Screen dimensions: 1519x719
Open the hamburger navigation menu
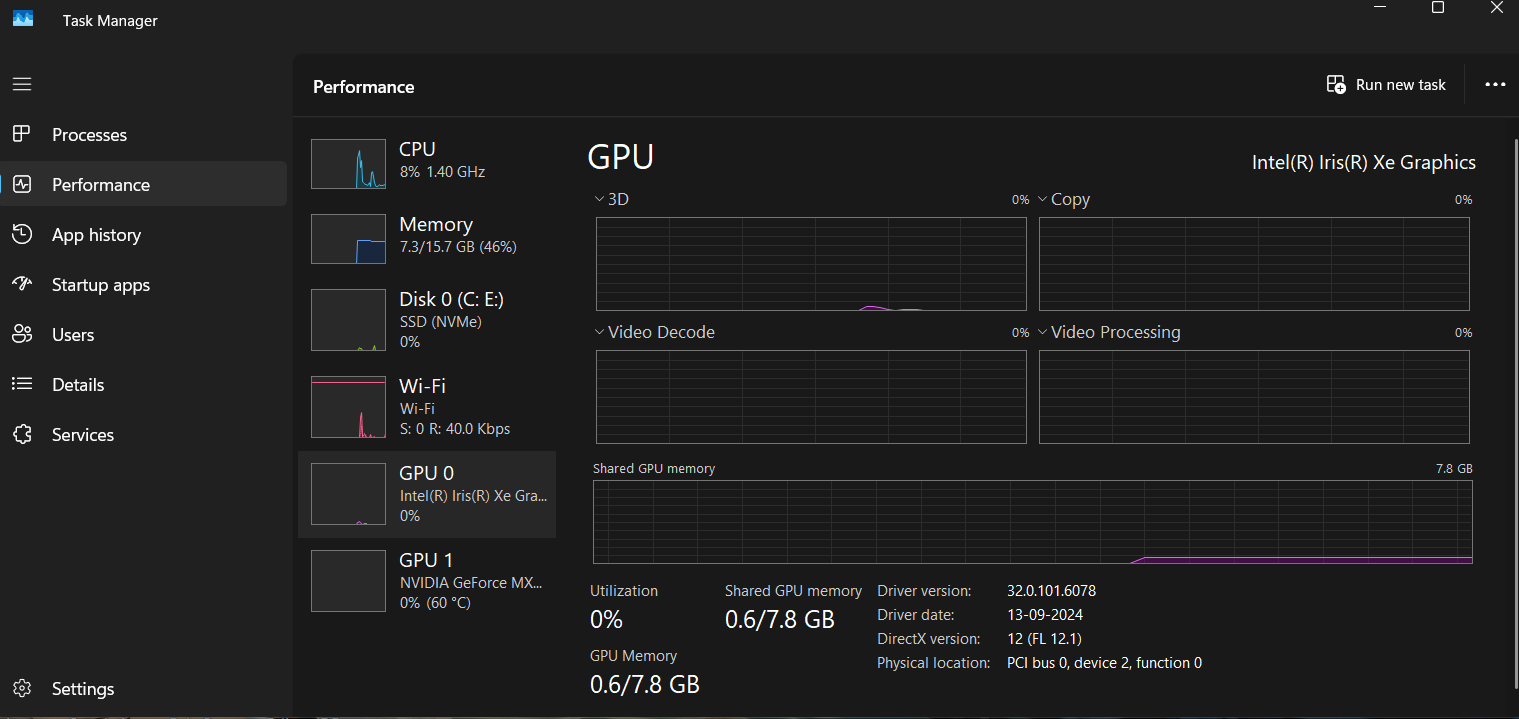tap(22, 85)
